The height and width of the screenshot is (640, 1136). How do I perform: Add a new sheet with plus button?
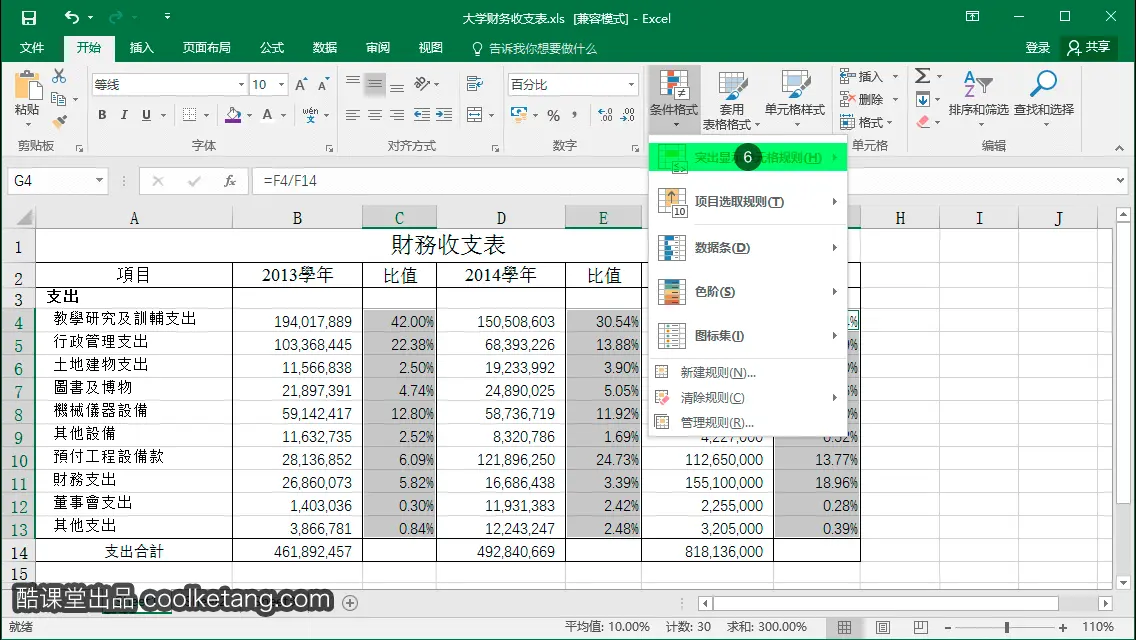350,603
